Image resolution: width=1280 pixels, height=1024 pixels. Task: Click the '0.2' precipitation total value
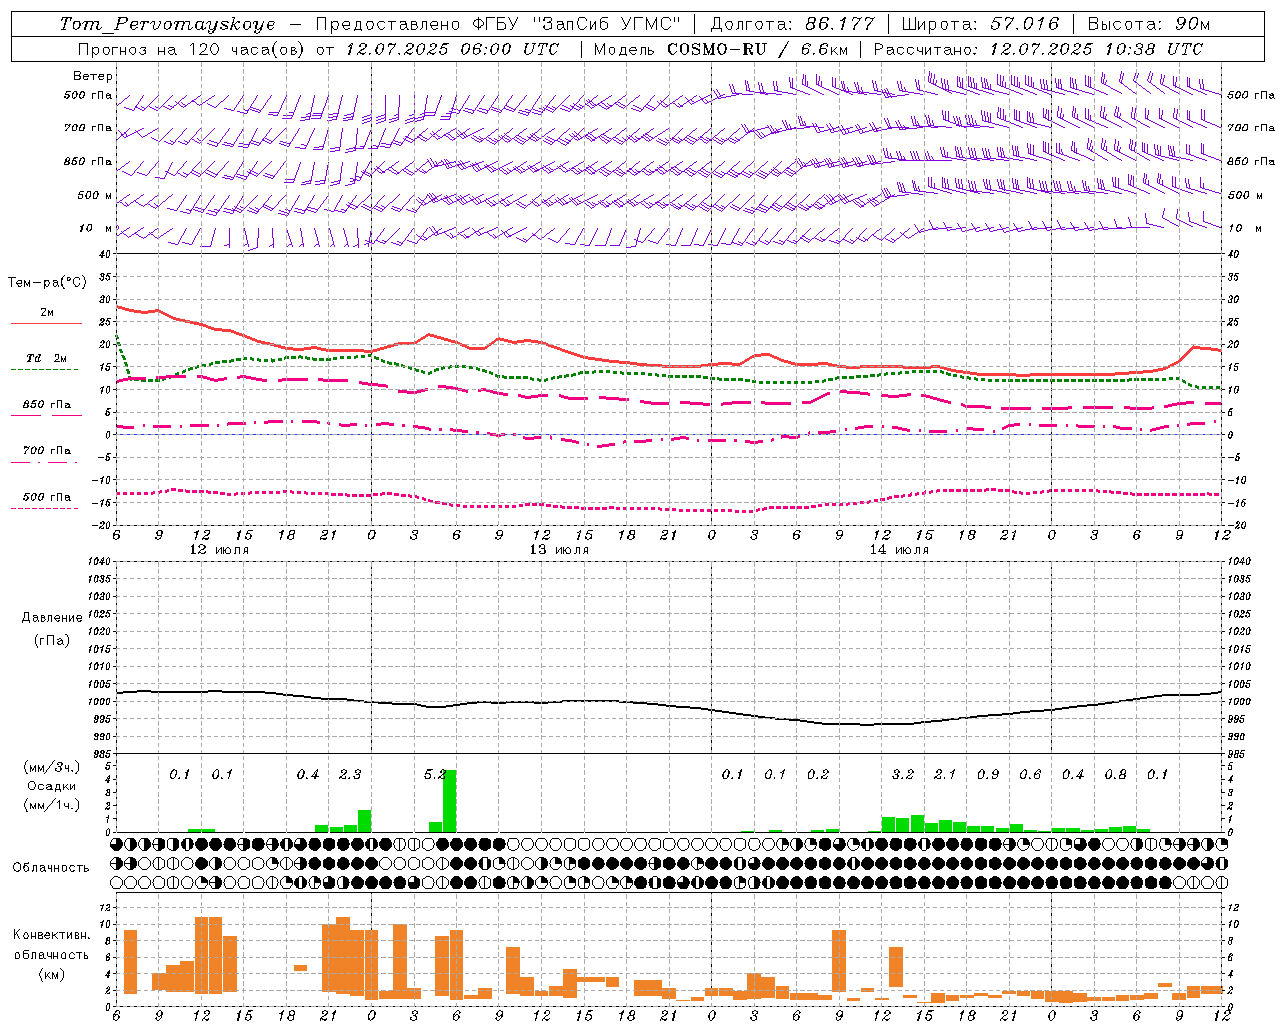coord(818,775)
